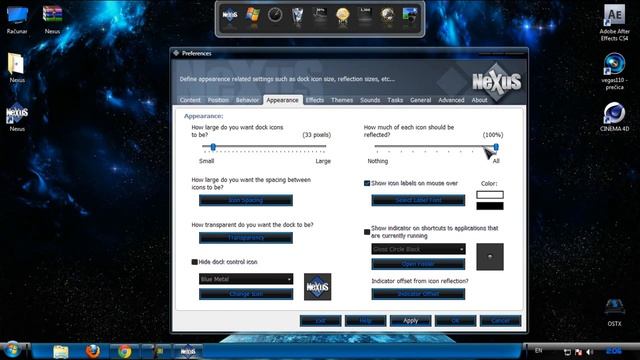640x360 pixels.
Task: Click the globe icon in the dock
Action: pos(387,16)
